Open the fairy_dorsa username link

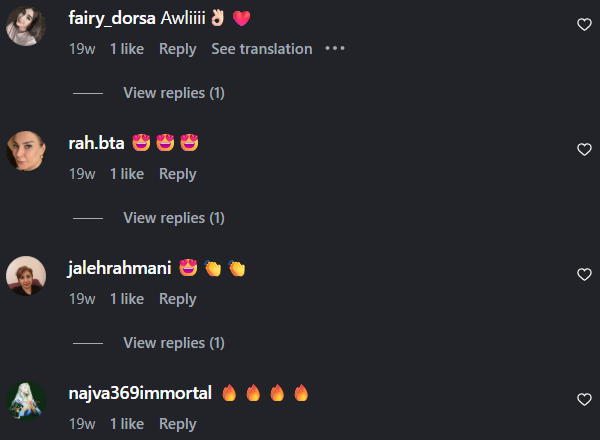[112, 18]
